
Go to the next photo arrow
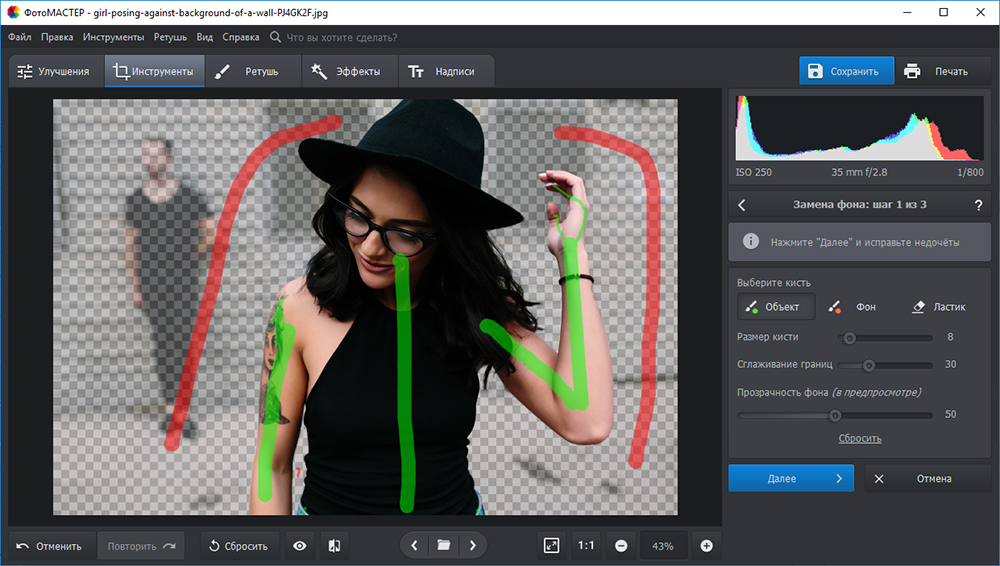pyautogui.click(x=473, y=546)
